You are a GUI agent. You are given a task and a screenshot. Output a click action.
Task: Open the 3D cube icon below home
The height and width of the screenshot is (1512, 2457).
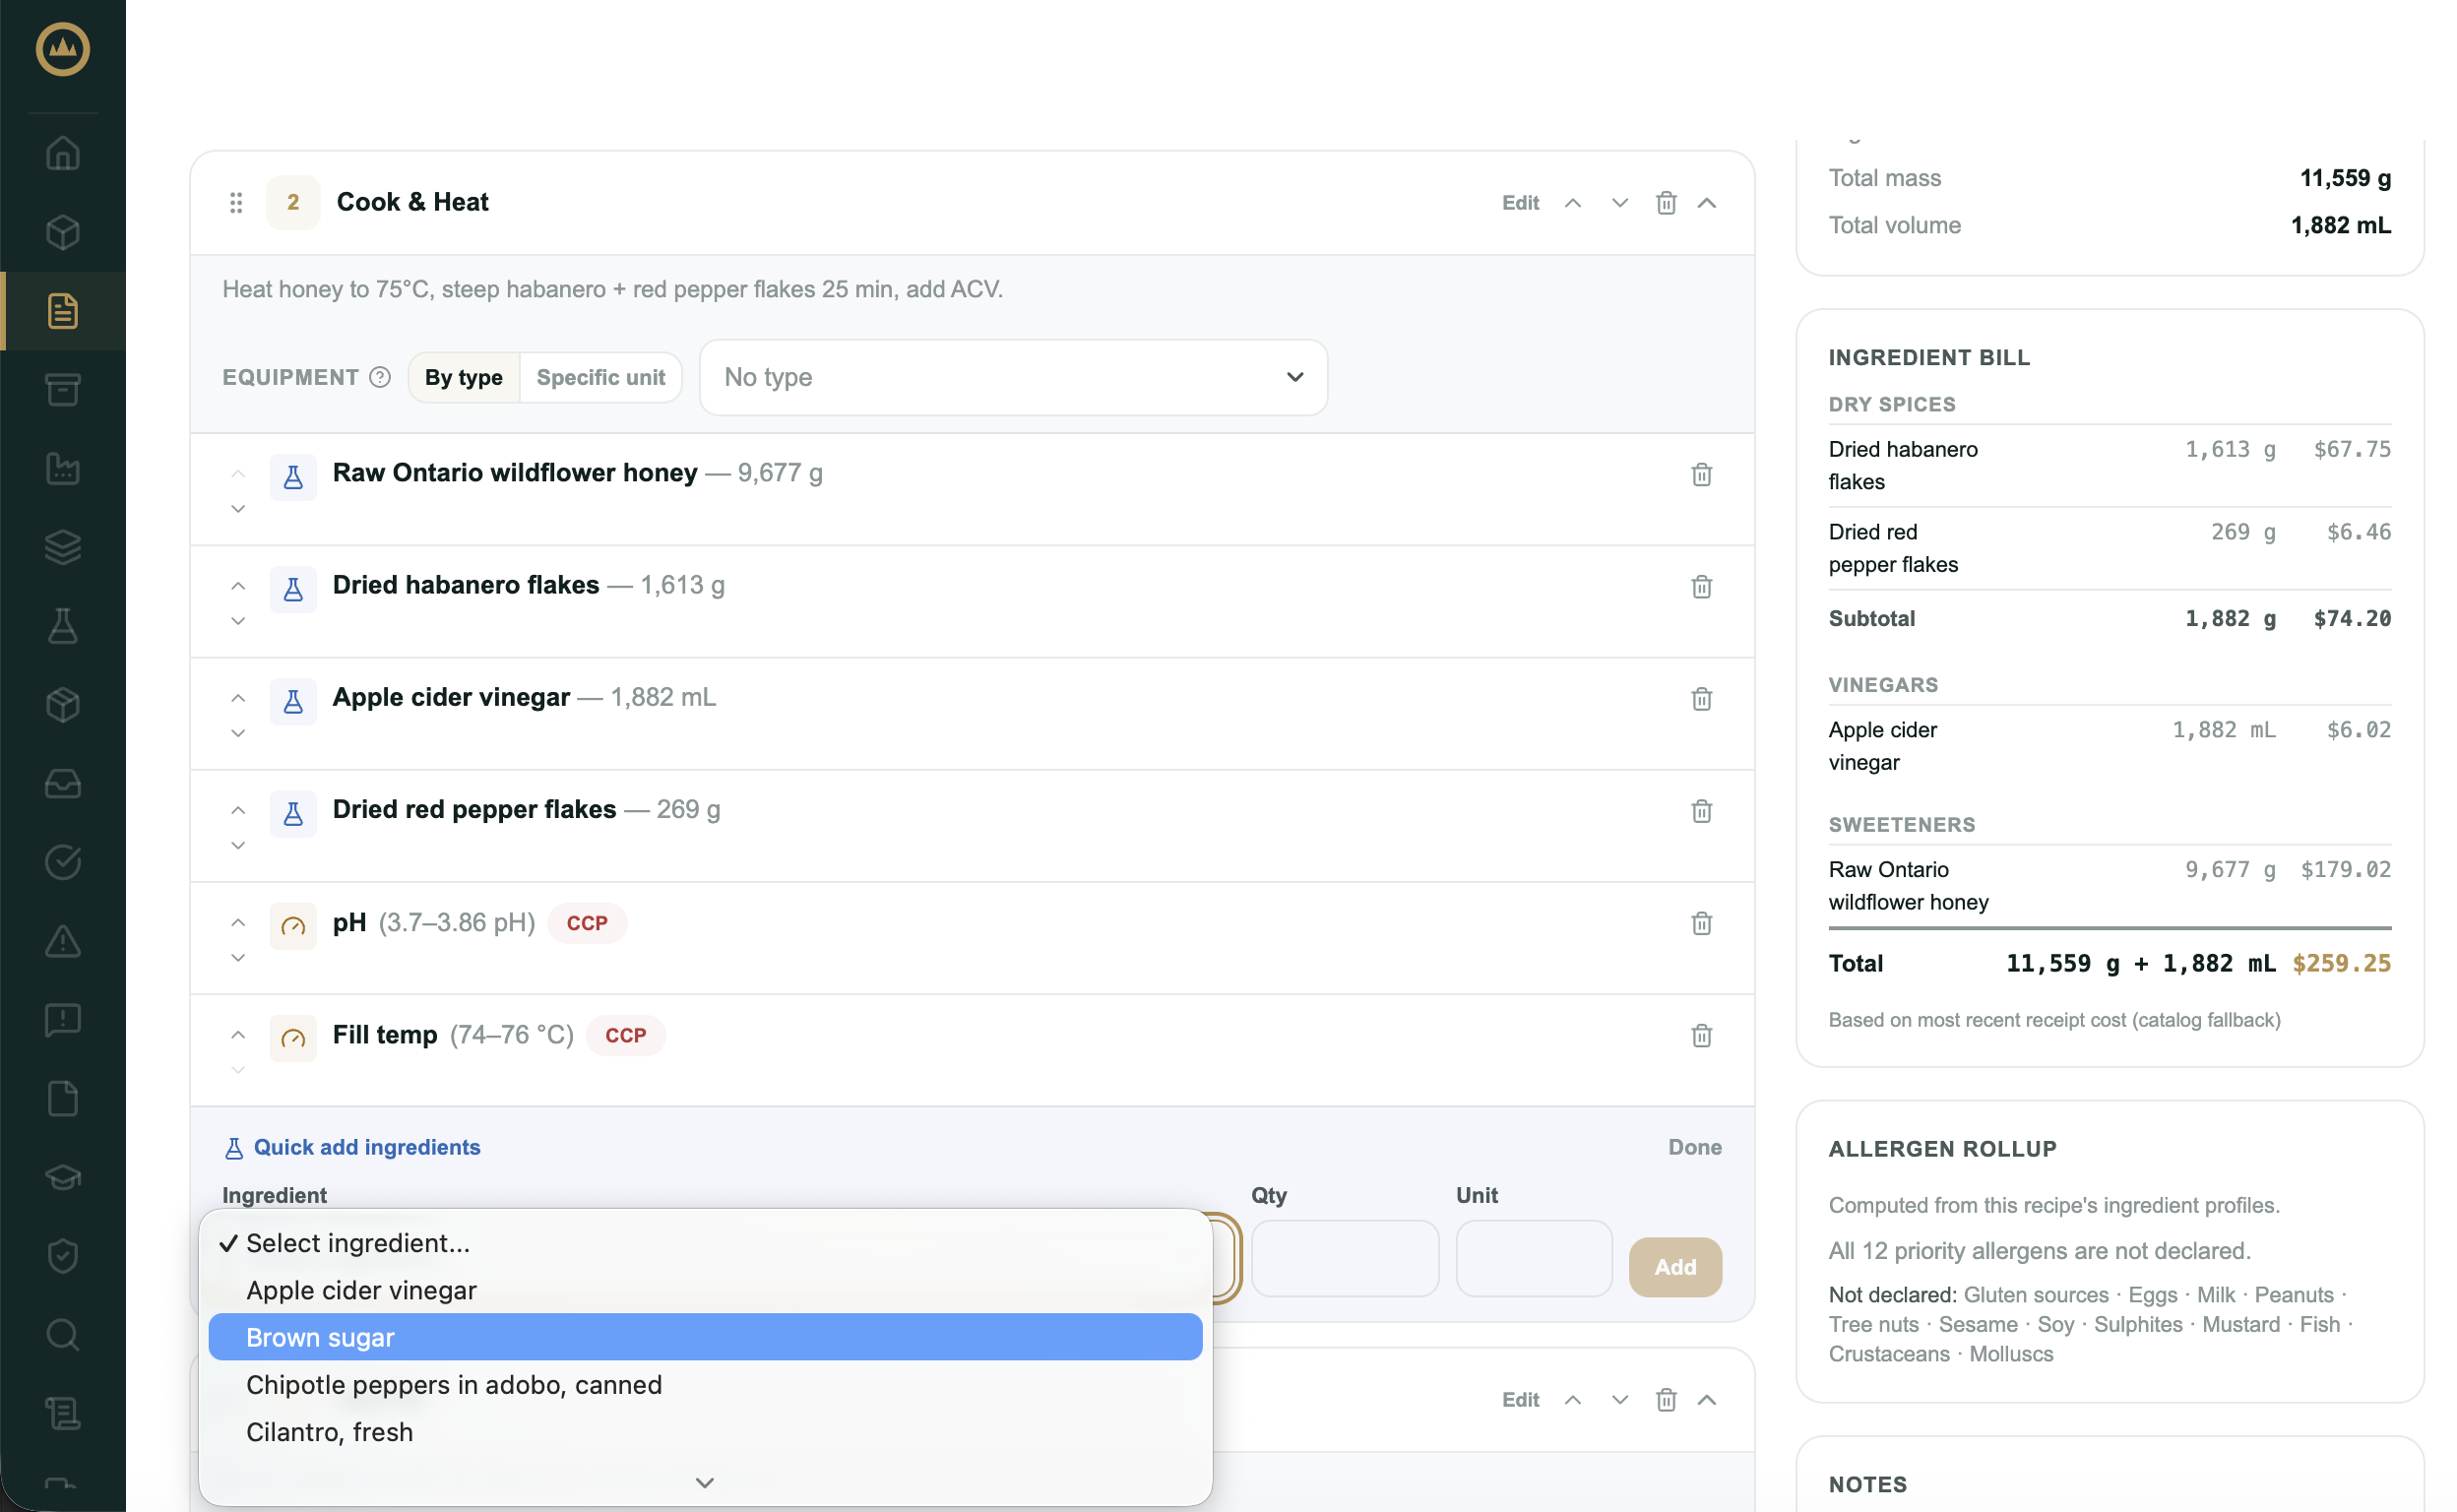(63, 232)
